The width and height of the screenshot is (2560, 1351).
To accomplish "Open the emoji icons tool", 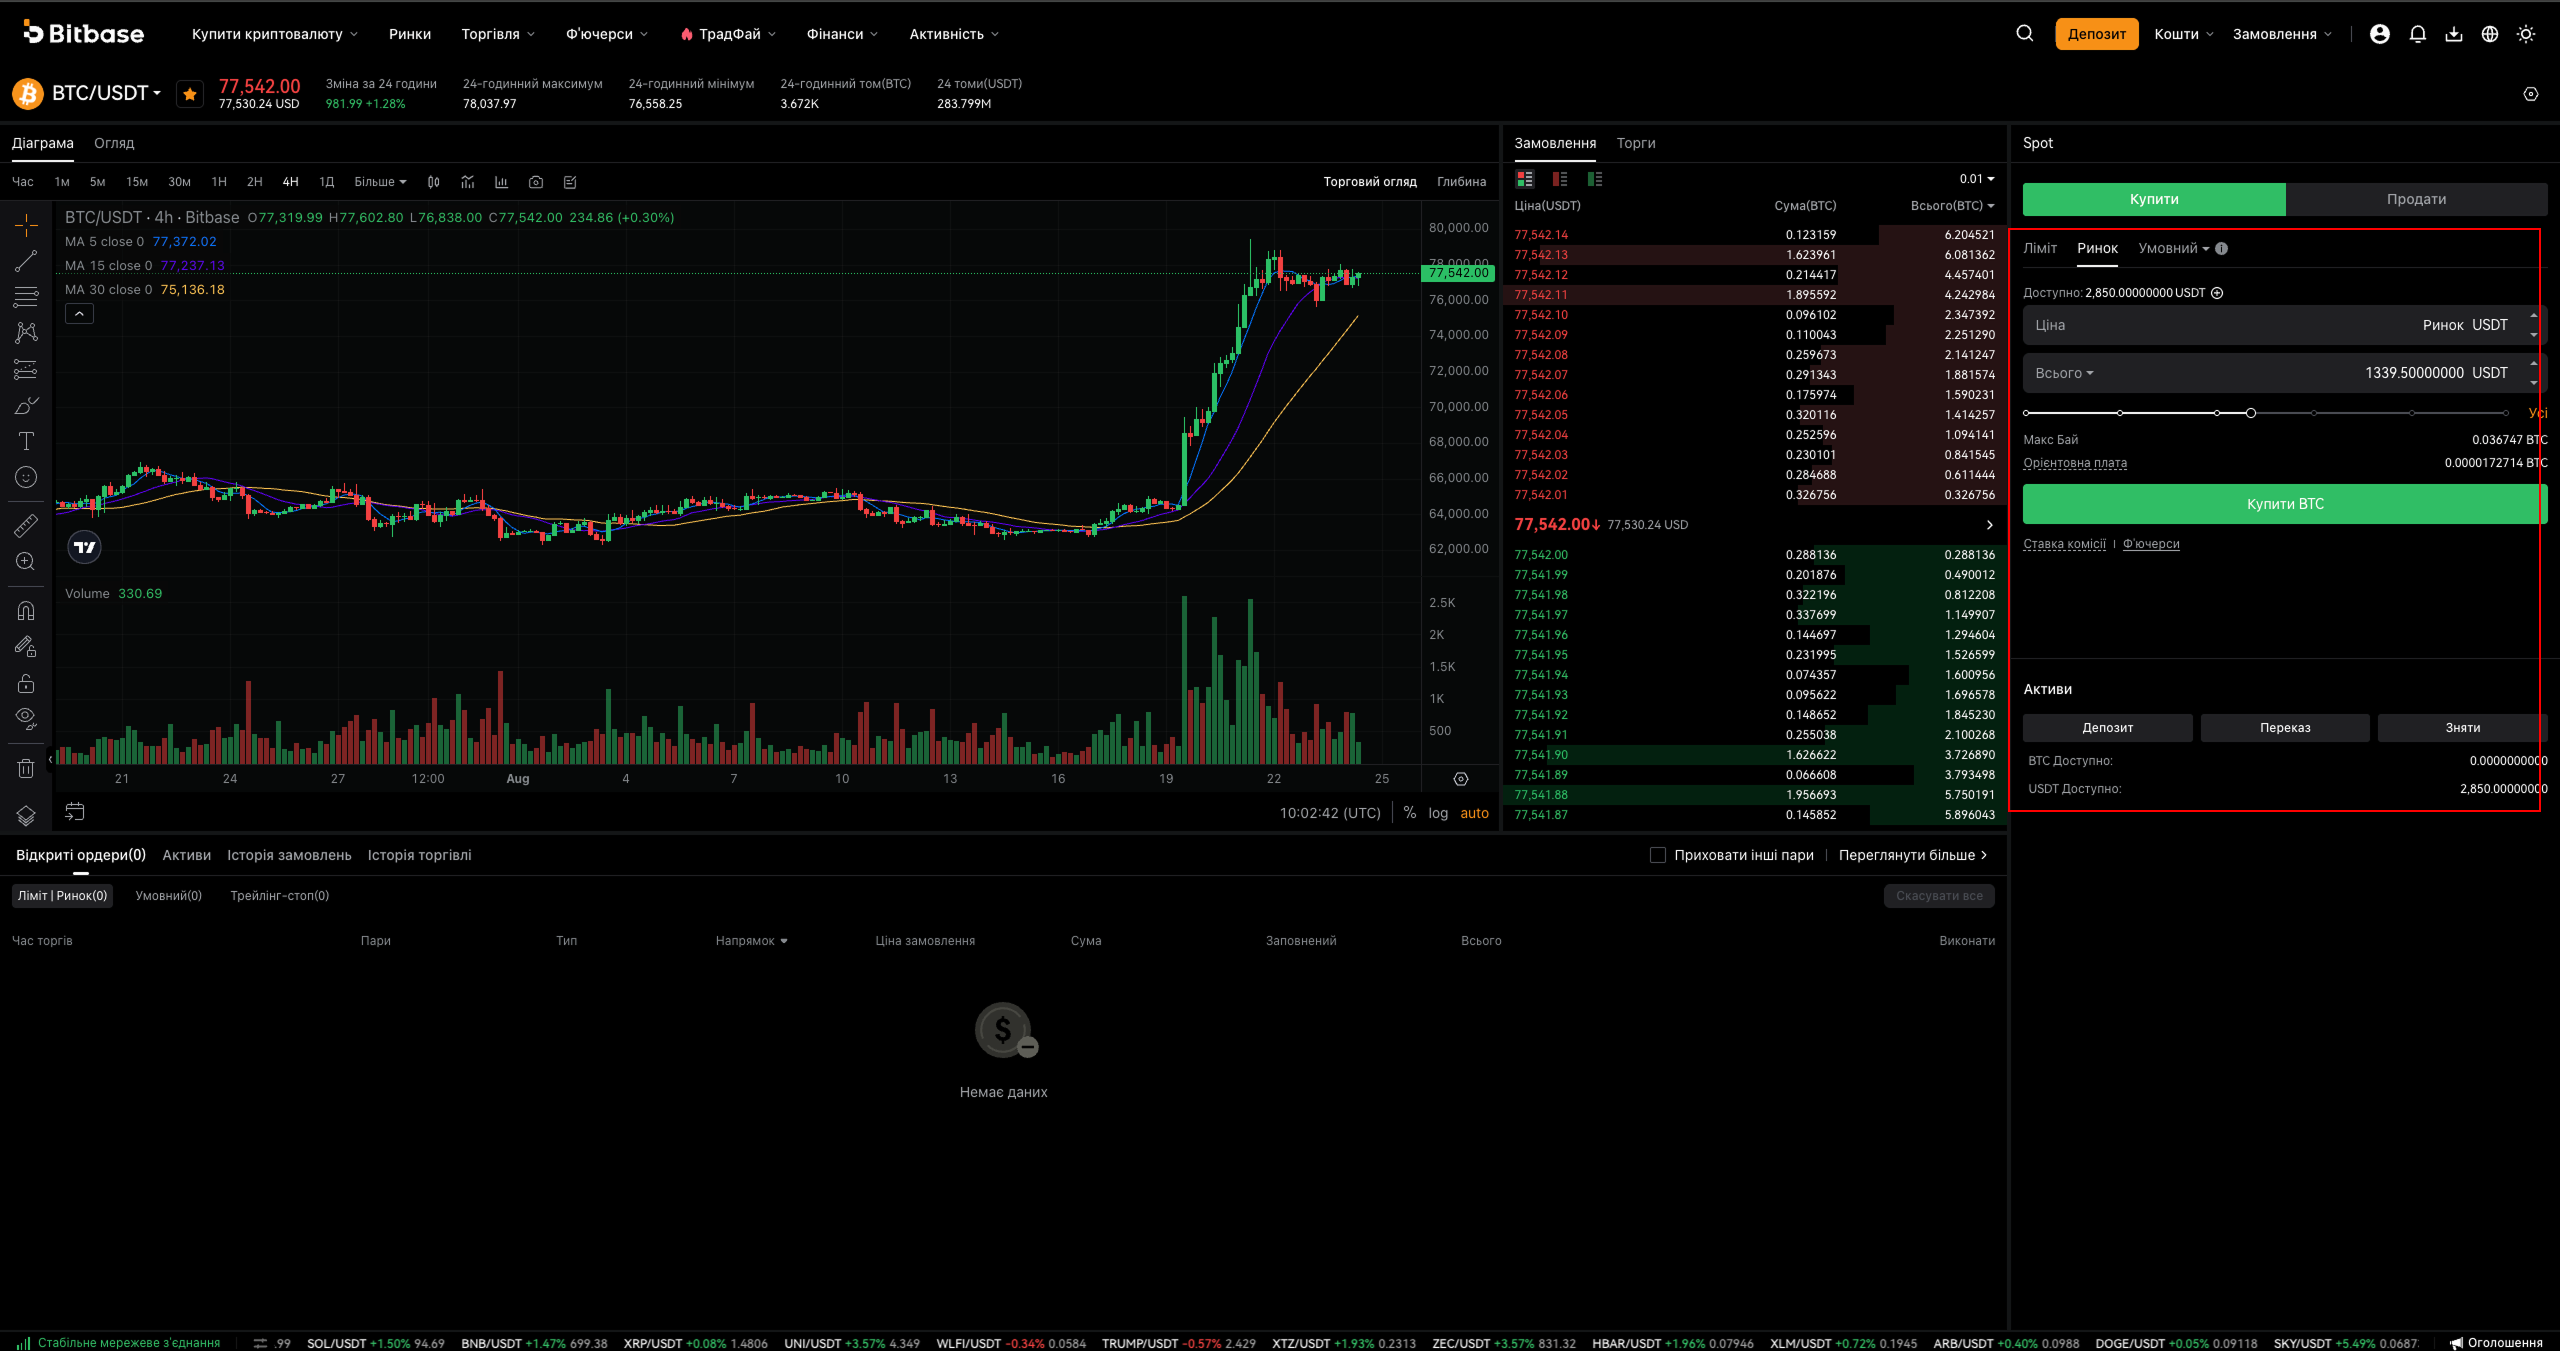I will tap(26, 477).
